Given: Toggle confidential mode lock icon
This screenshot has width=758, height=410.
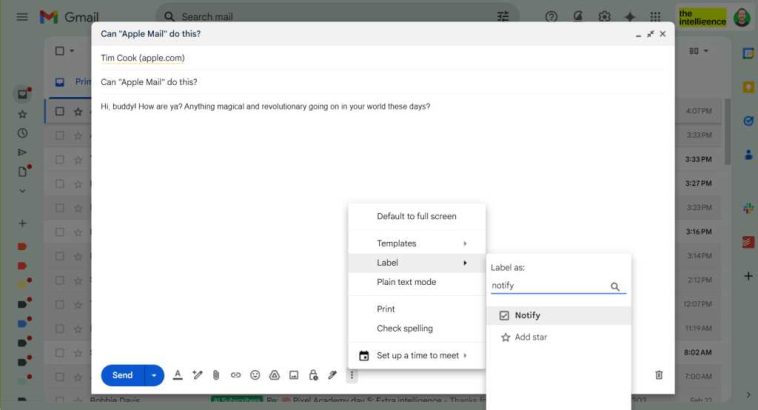Looking at the screenshot, I should tap(313, 375).
